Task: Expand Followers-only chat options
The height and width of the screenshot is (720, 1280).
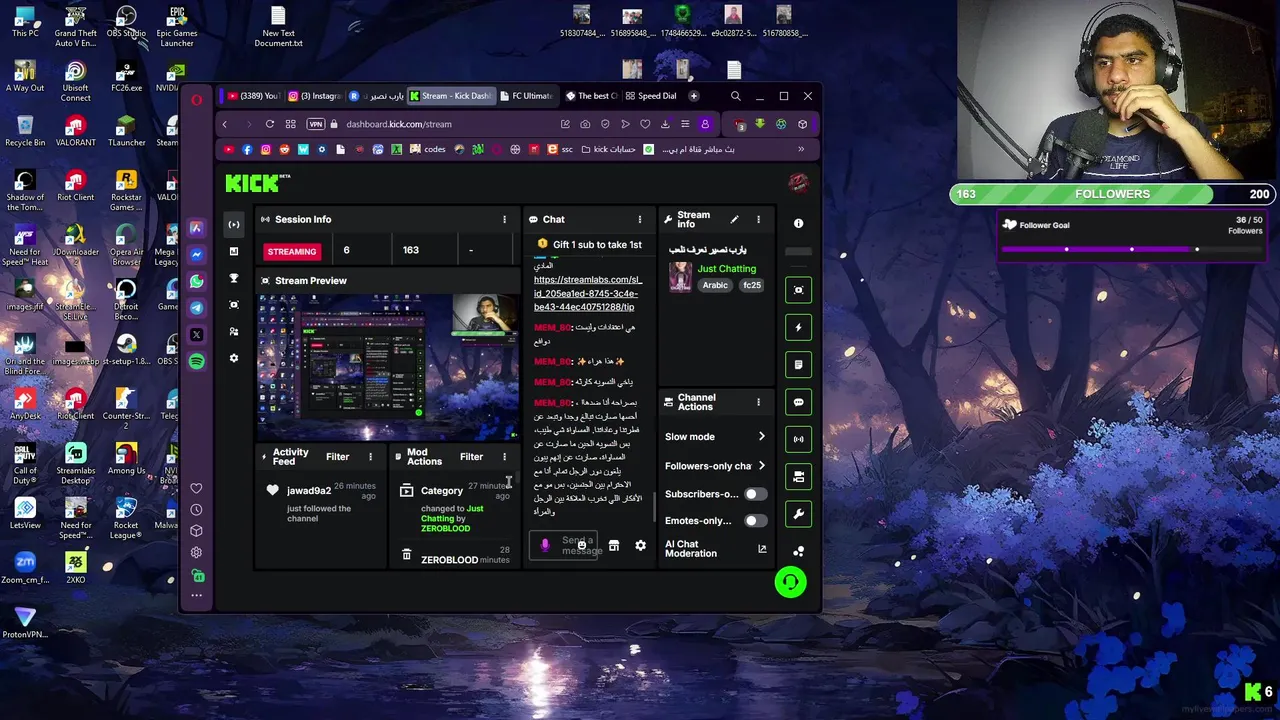Action: (761, 466)
